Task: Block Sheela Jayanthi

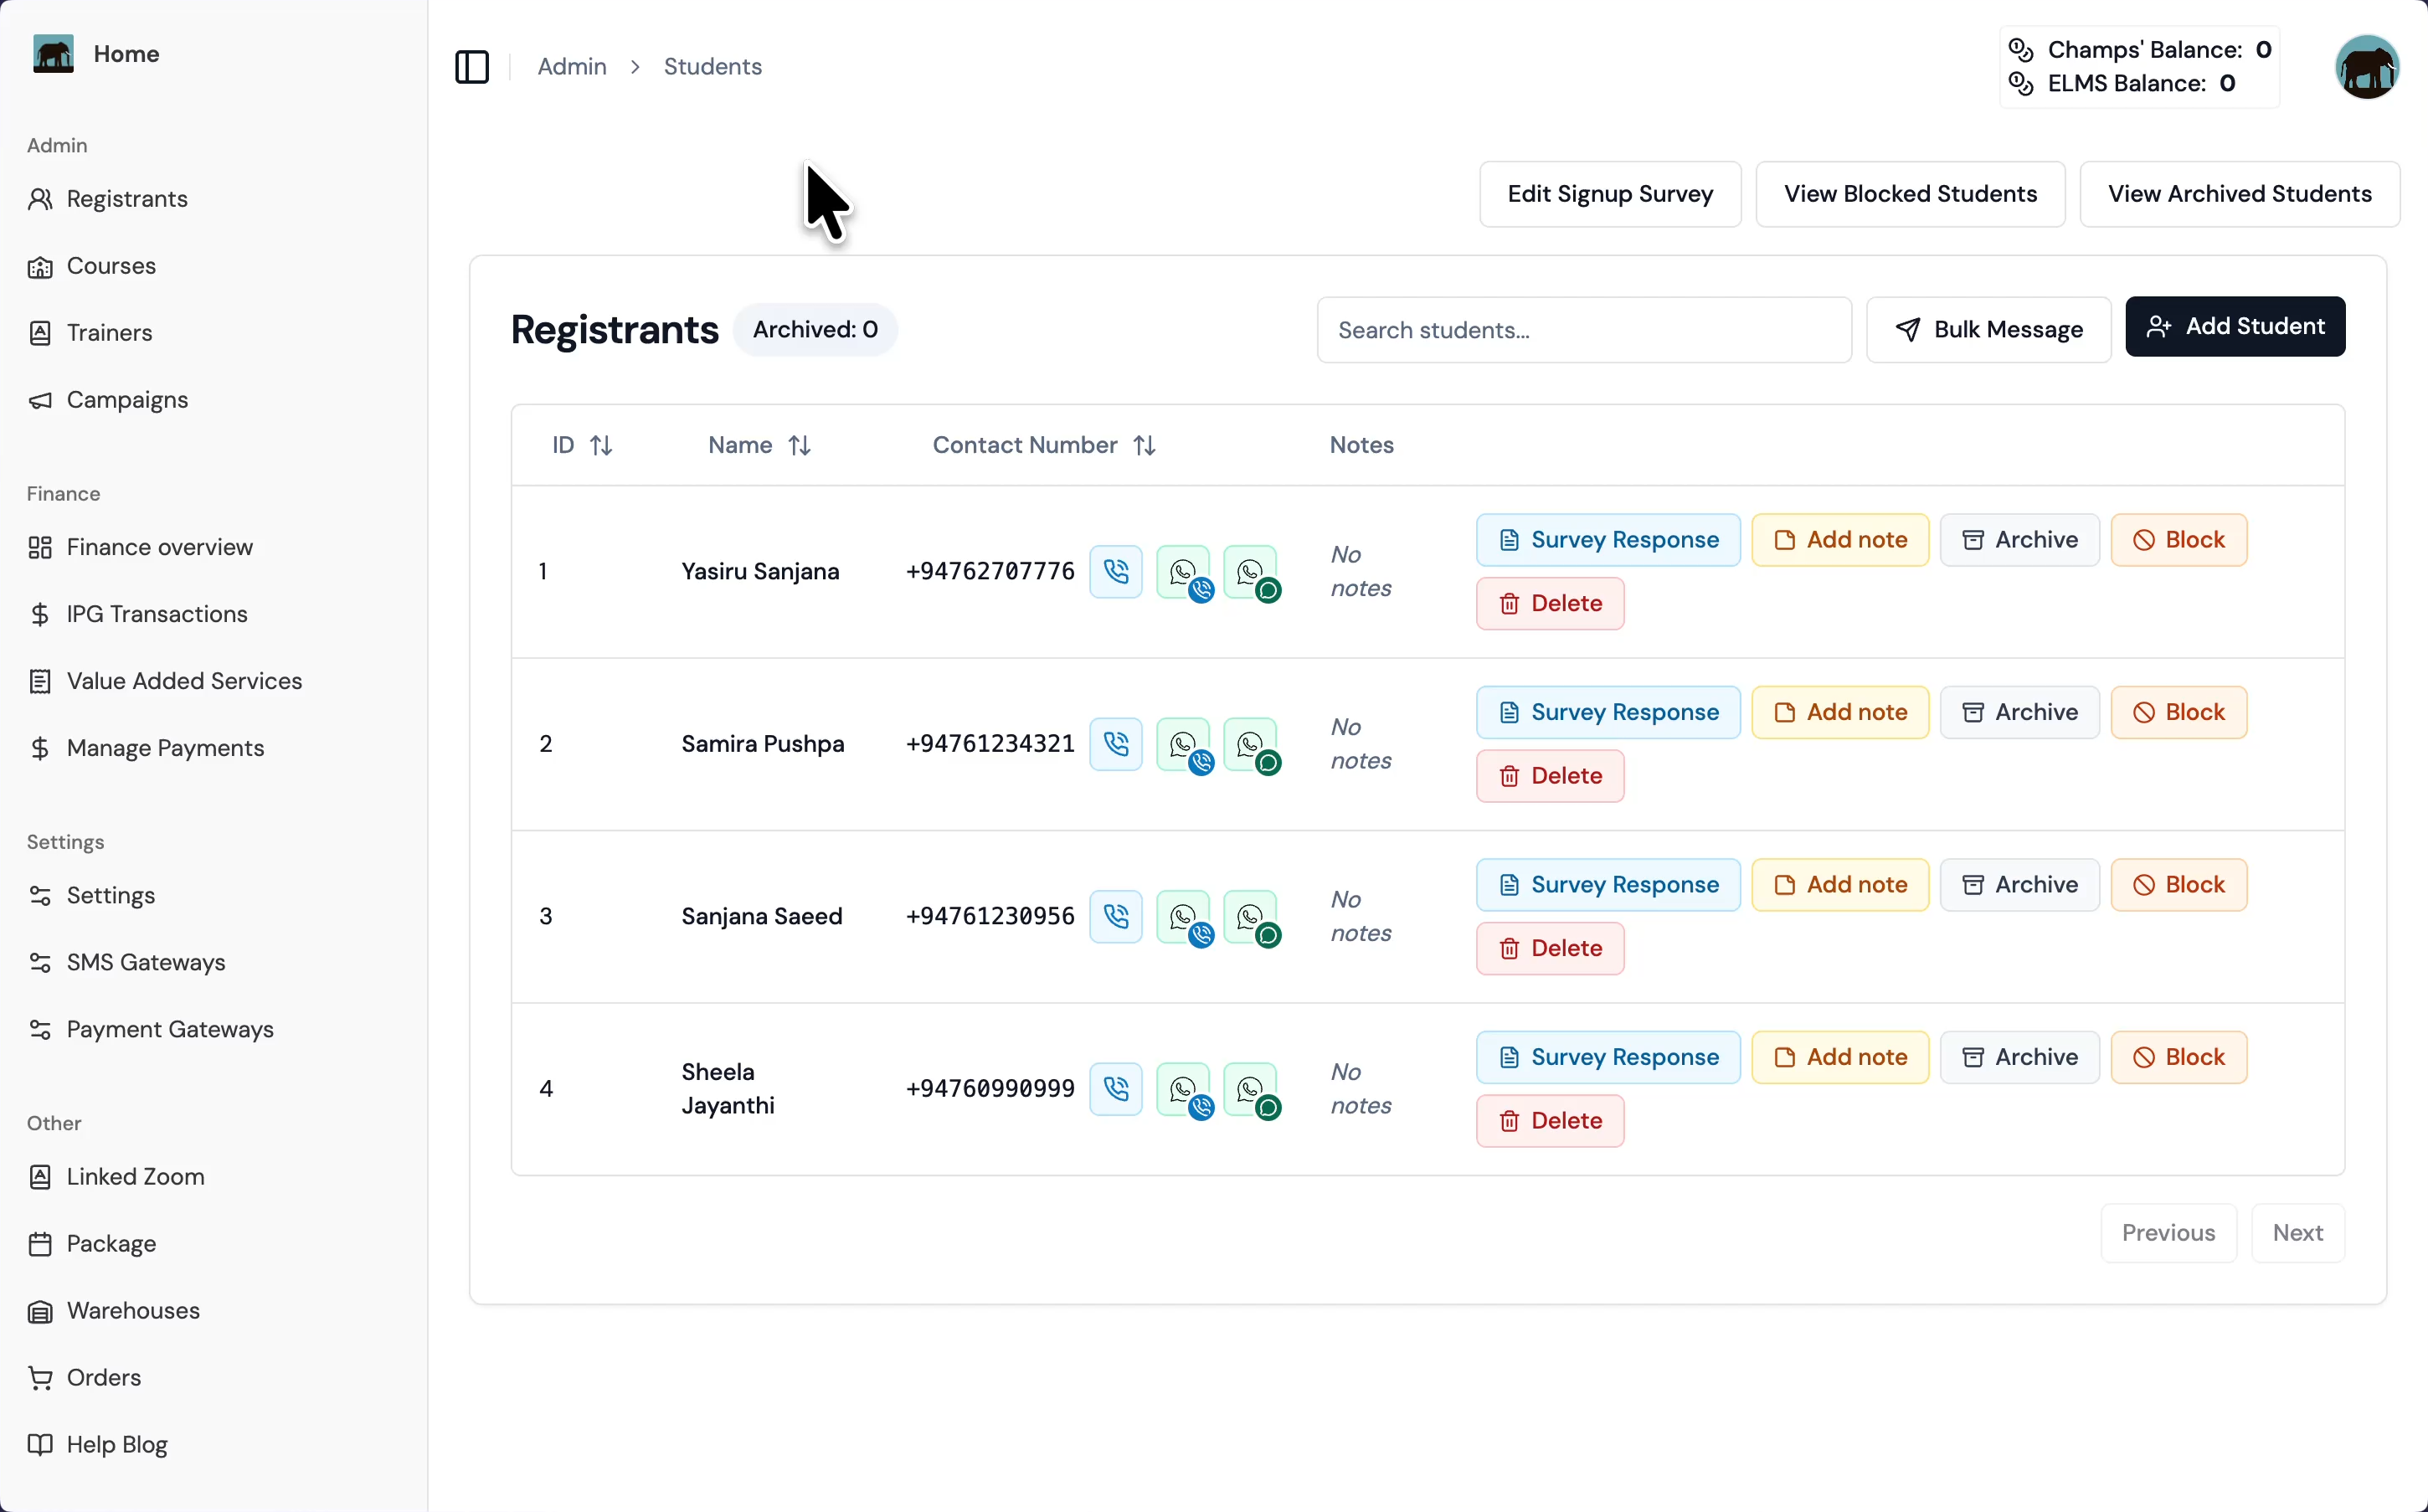Action: pyautogui.click(x=2179, y=1058)
